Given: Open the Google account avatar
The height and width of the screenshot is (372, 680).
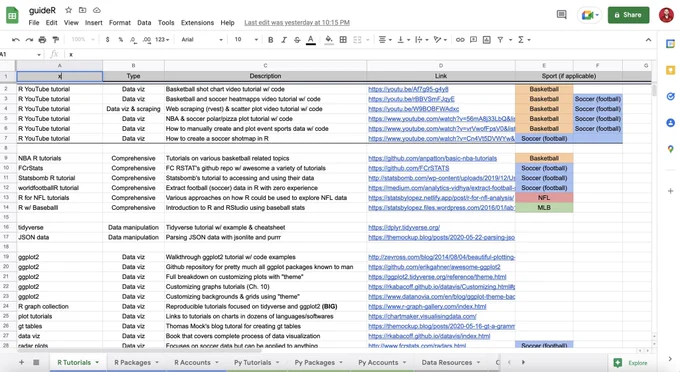Looking at the screenshot, I should [666, 15].
